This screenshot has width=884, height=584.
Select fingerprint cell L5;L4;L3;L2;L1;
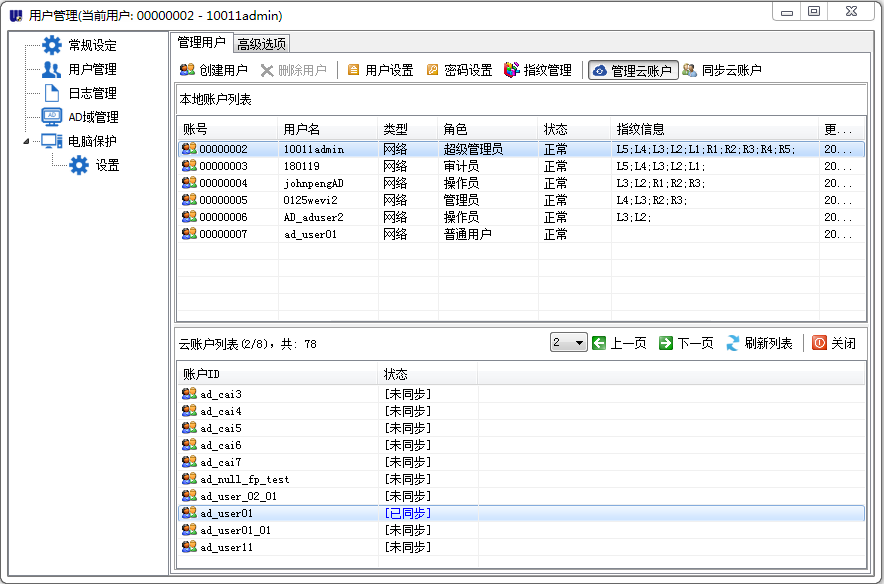tap(661, 166)
